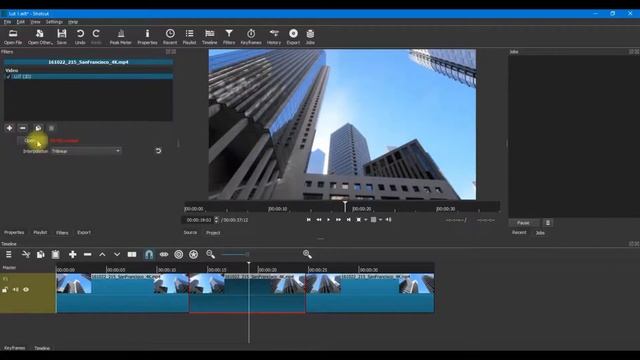640x360 pixels.
Task: Open Filters via the funnel icon
Action: point(229,36)
